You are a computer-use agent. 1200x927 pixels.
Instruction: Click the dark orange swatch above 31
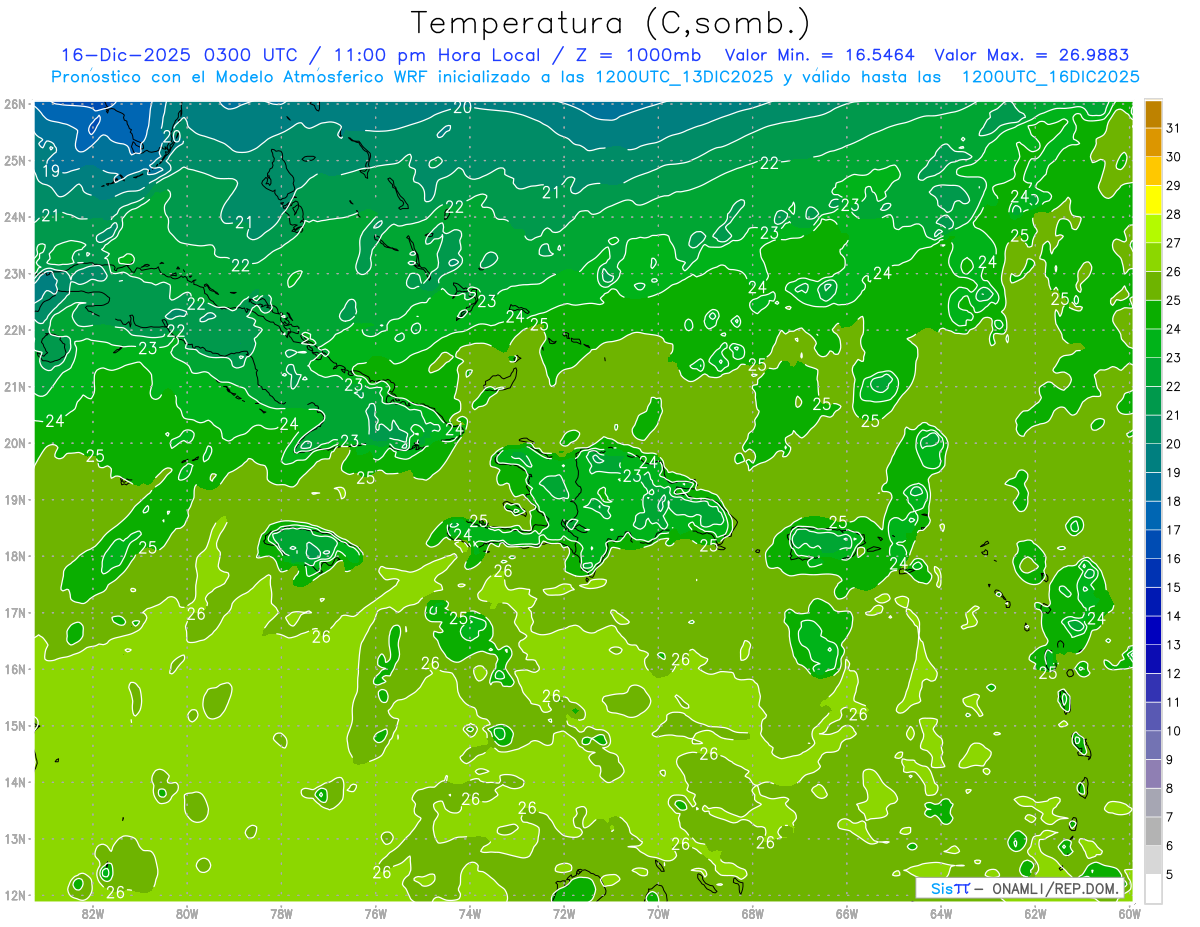tap(1154, 114)
